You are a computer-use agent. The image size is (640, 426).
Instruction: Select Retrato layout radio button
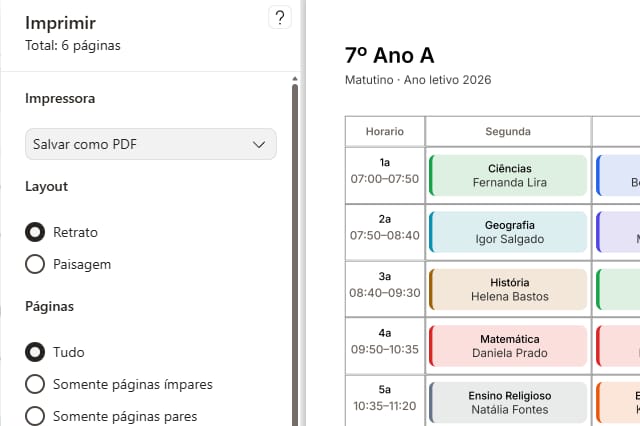tap(35, 232)
